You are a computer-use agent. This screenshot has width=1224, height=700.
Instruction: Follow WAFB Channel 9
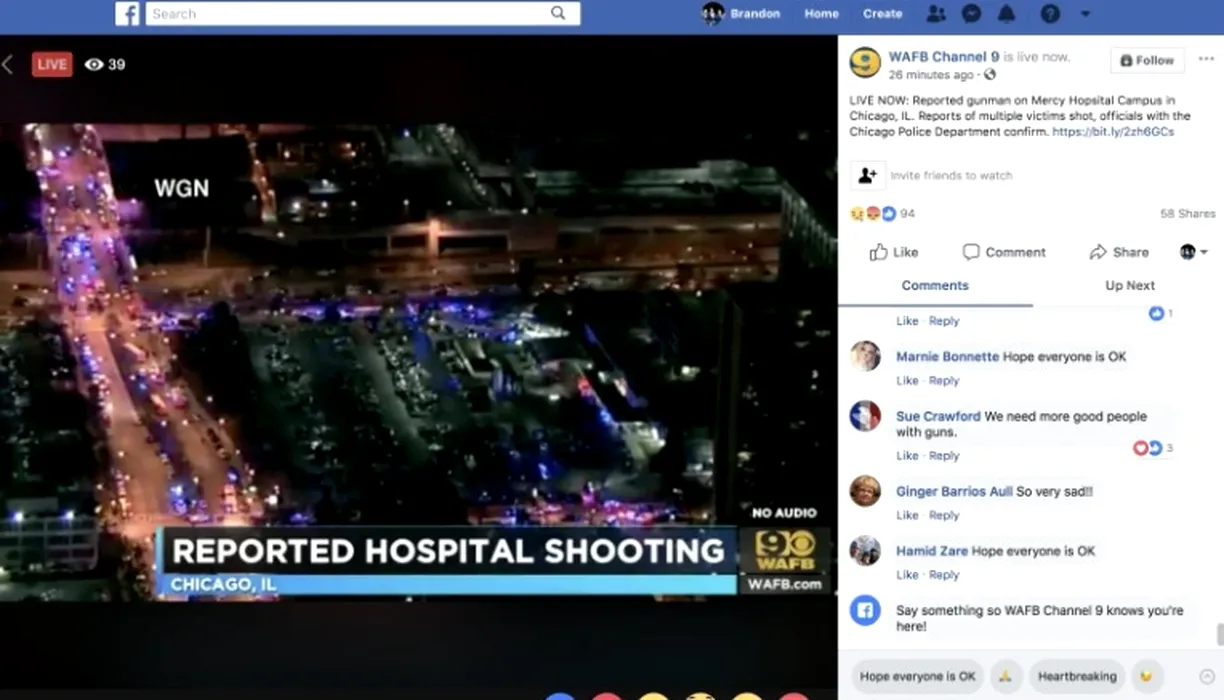pyautogui.click(x=1147, y=61)
